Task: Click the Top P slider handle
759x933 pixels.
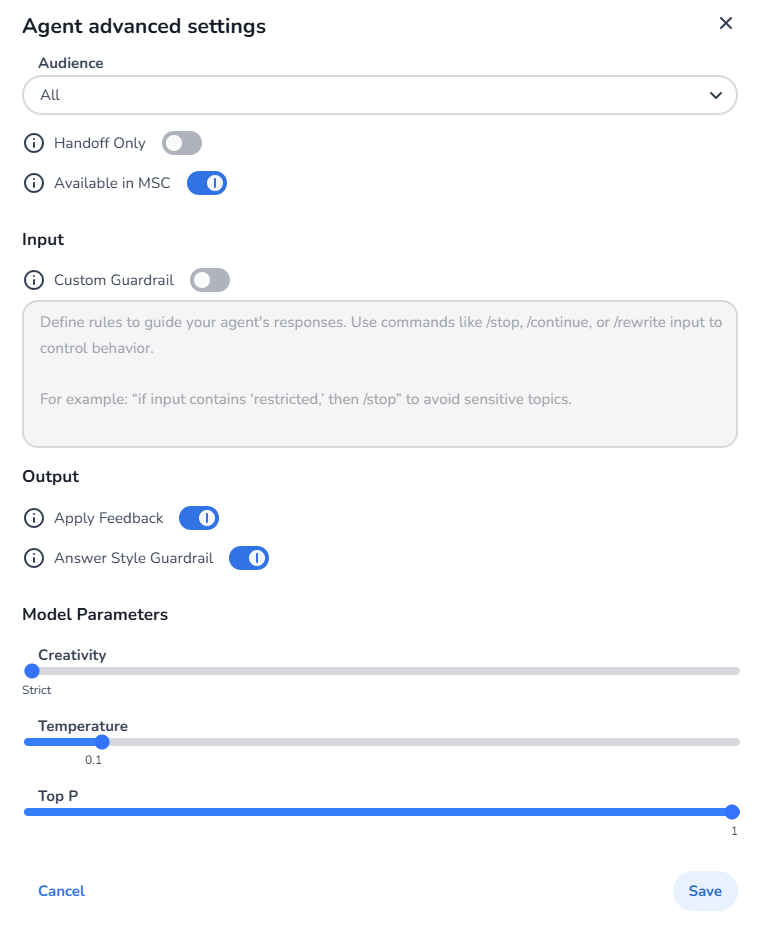Action: (732, 812)
